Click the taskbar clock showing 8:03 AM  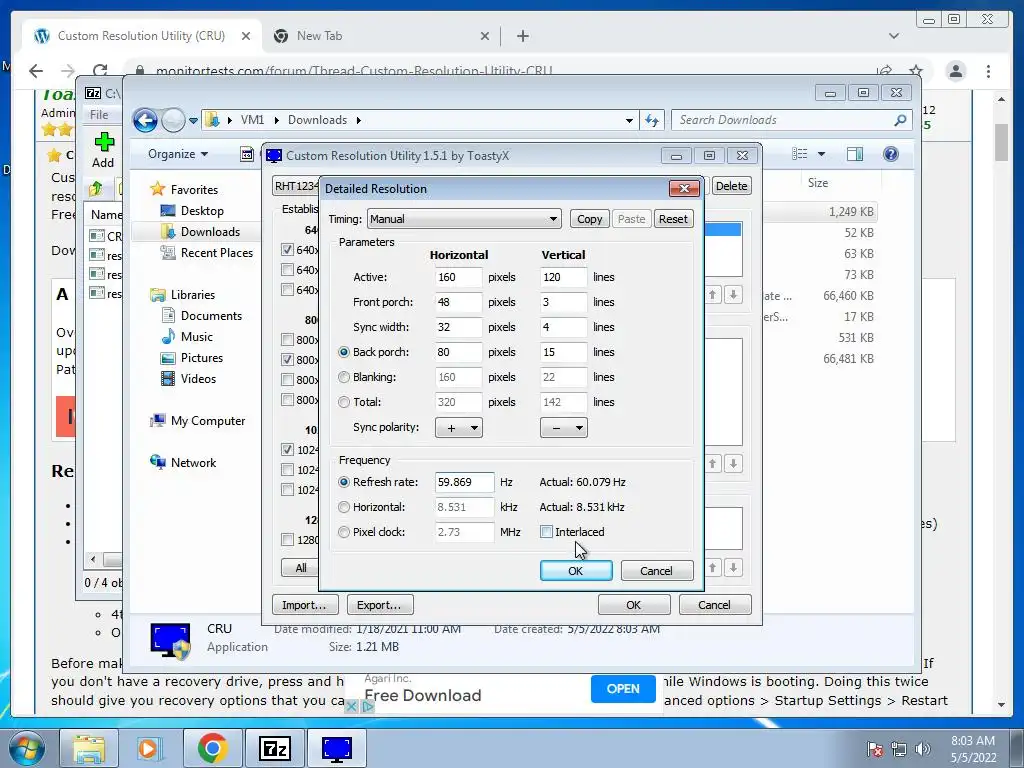973,748
